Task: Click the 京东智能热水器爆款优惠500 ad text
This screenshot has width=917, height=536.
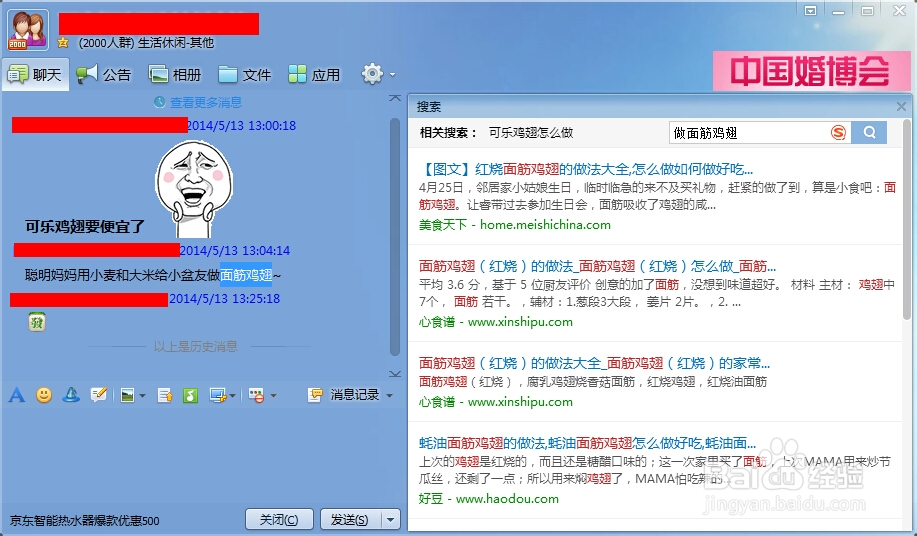Action: tap(84, 521)
